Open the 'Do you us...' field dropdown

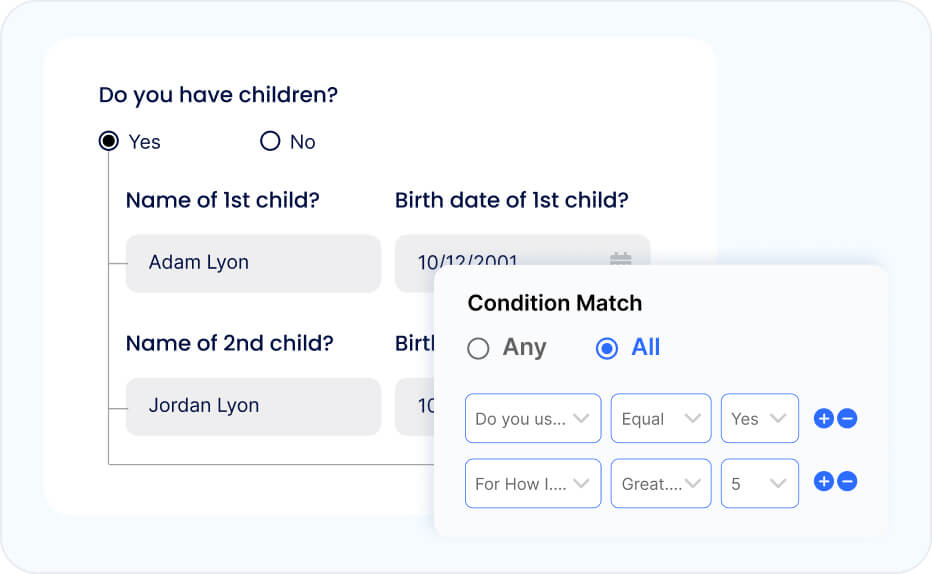pos(533,418)
